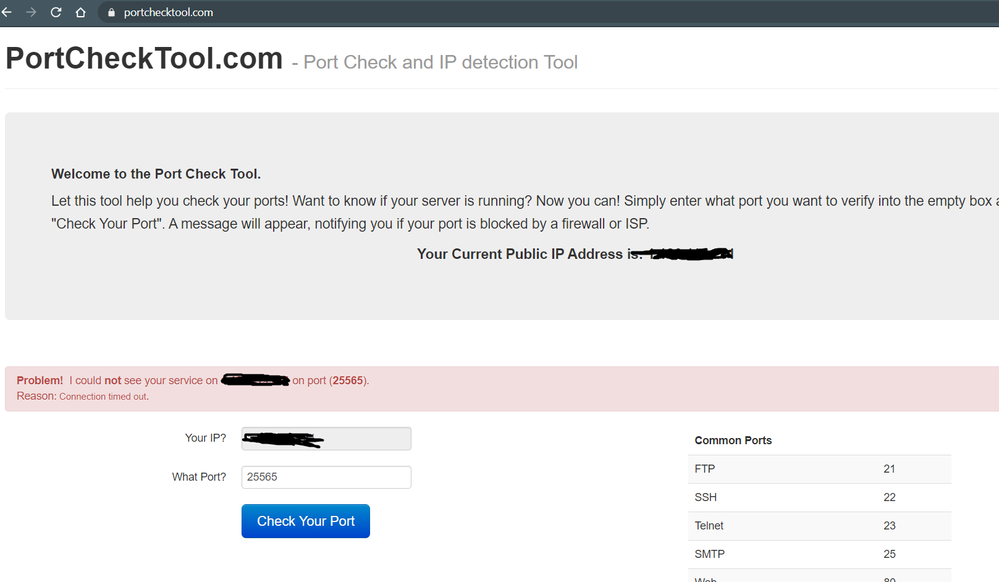999x582 pixels.
Task: Click the PortCheckTool.com site title
Action: coord(144,59)
